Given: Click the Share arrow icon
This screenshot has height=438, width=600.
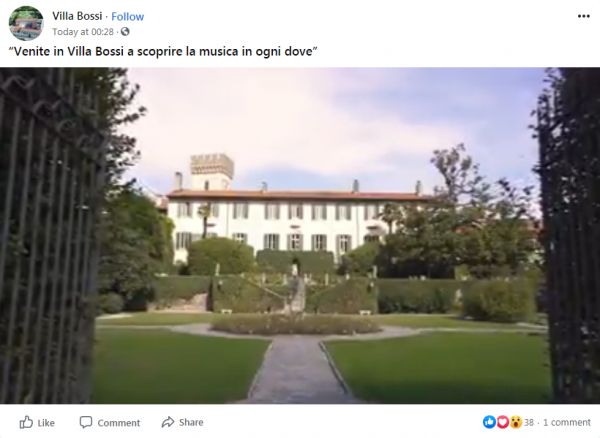Looking at the screenshot, I should click(168, 422).
